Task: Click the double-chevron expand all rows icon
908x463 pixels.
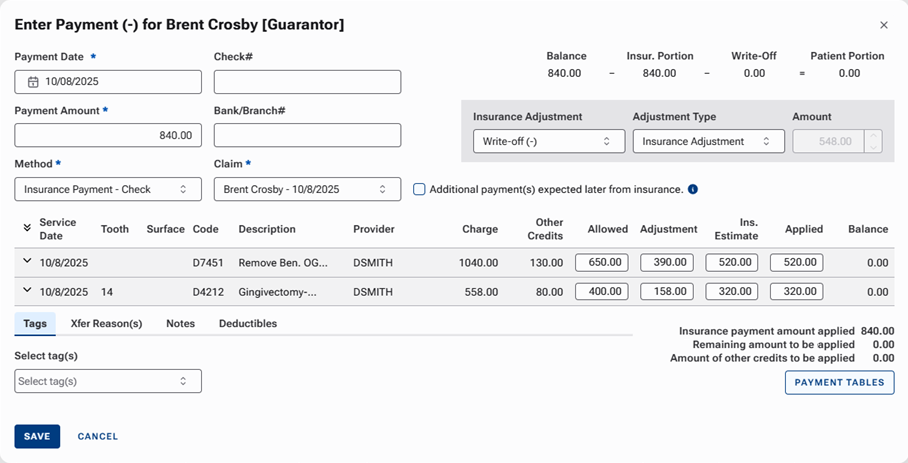Action: [x=27, y=229]
